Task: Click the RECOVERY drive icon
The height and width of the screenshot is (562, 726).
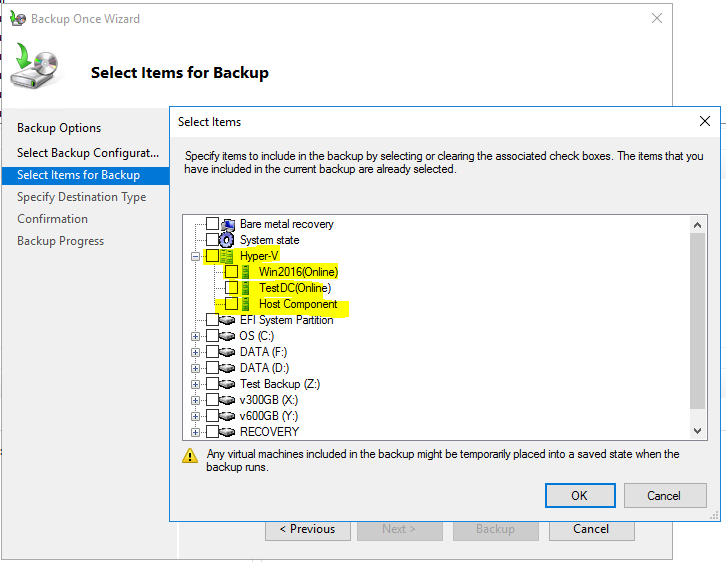Action: coord(227,432)
